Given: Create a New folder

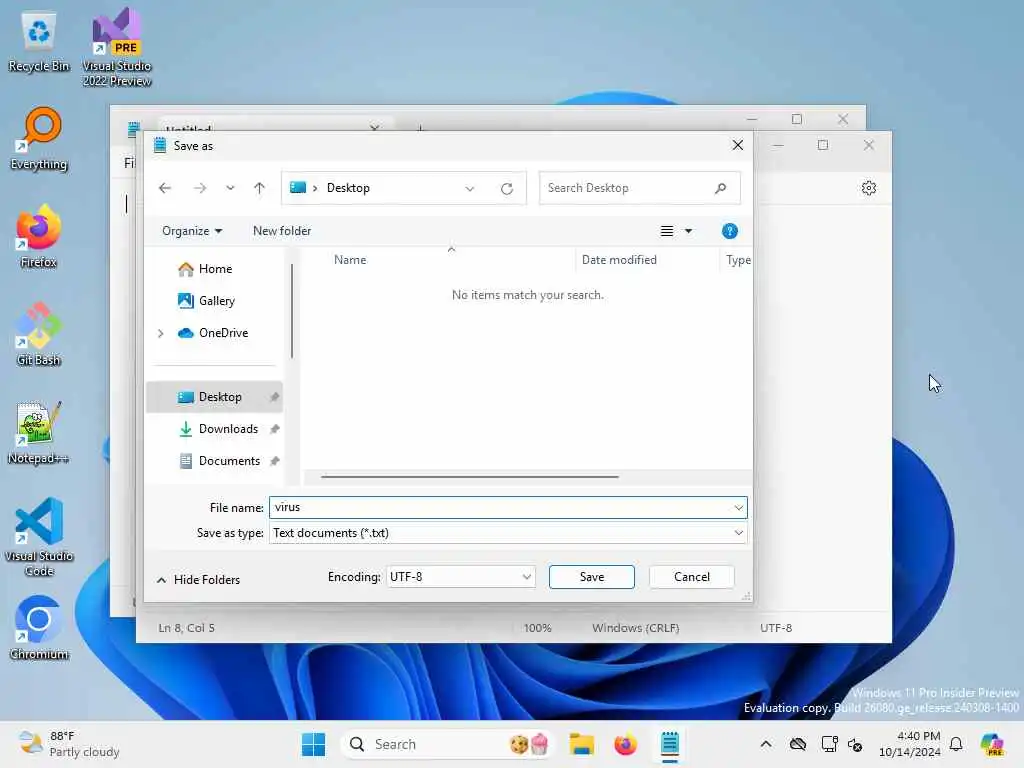Looking at the screenshot, I should (282, 231).
